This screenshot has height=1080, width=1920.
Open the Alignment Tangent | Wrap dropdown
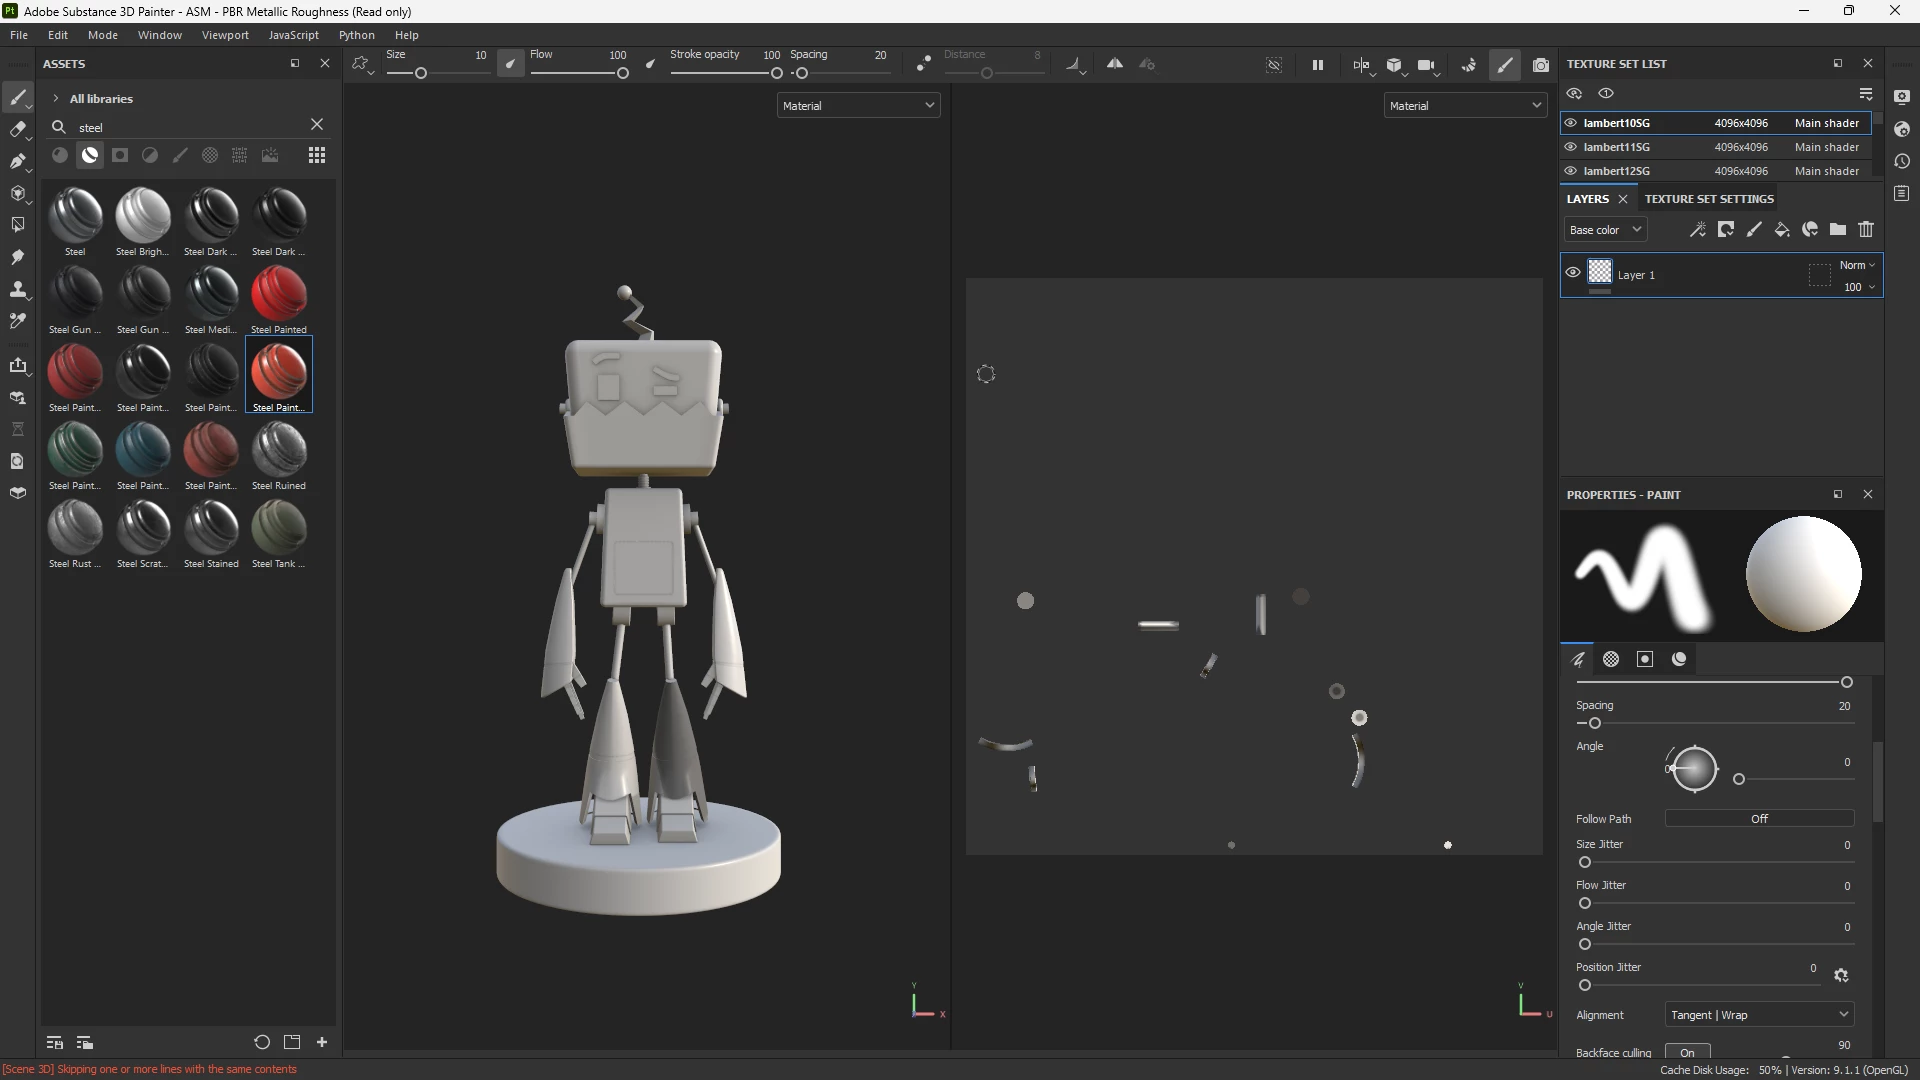1759,1015
